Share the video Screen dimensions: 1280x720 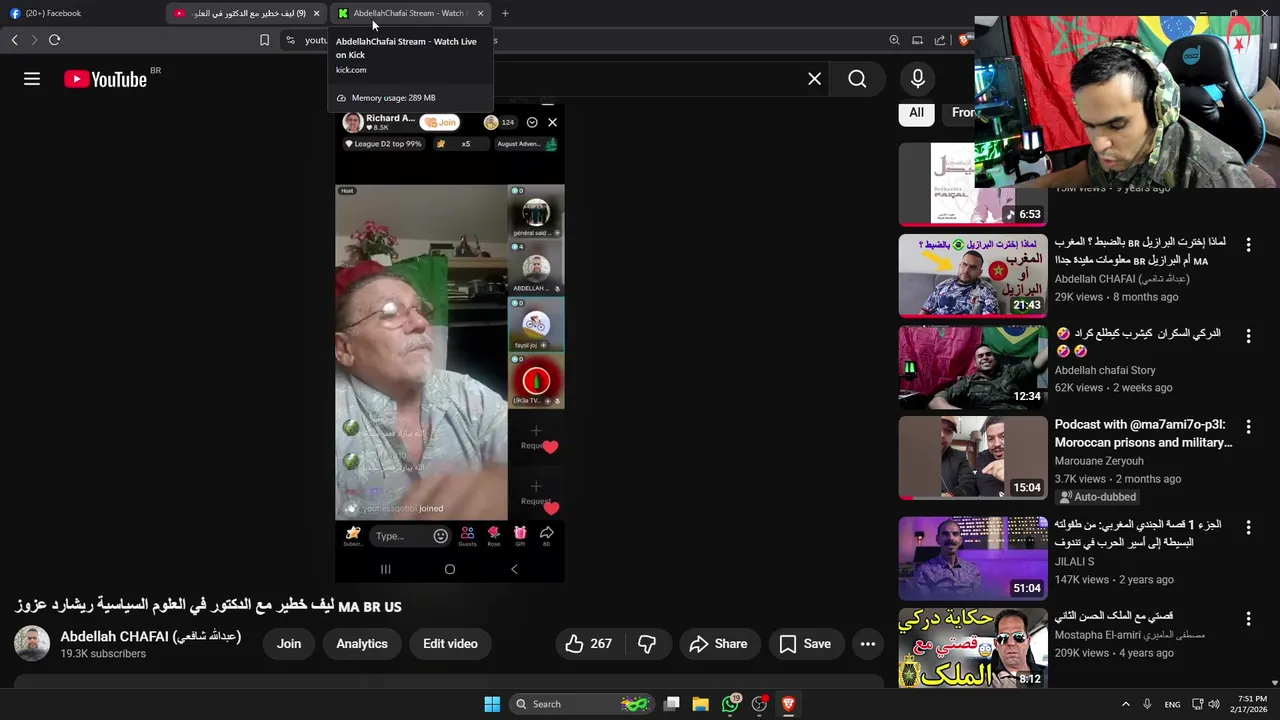click(719, 644)
